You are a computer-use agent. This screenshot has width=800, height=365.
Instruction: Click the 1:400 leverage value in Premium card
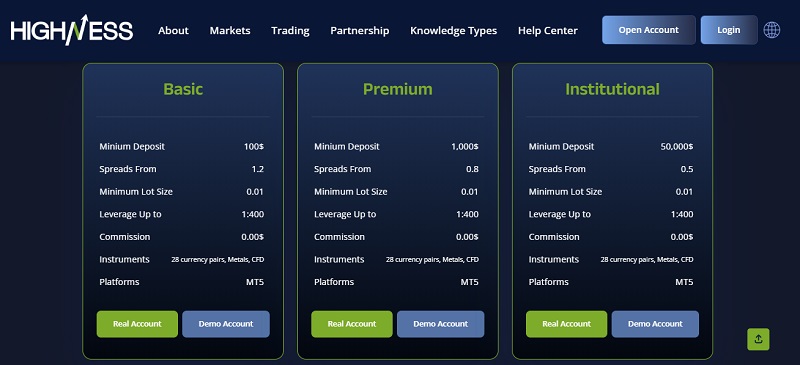coord(467,214)
